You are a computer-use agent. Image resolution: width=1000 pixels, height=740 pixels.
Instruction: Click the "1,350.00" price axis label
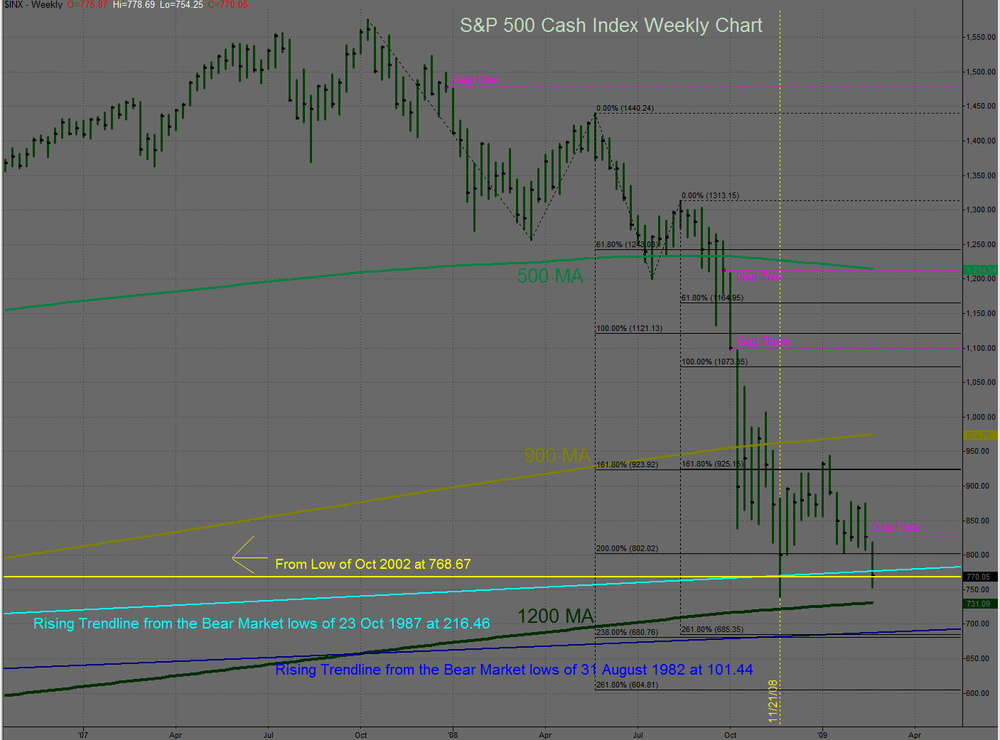[x=981, y=175]
